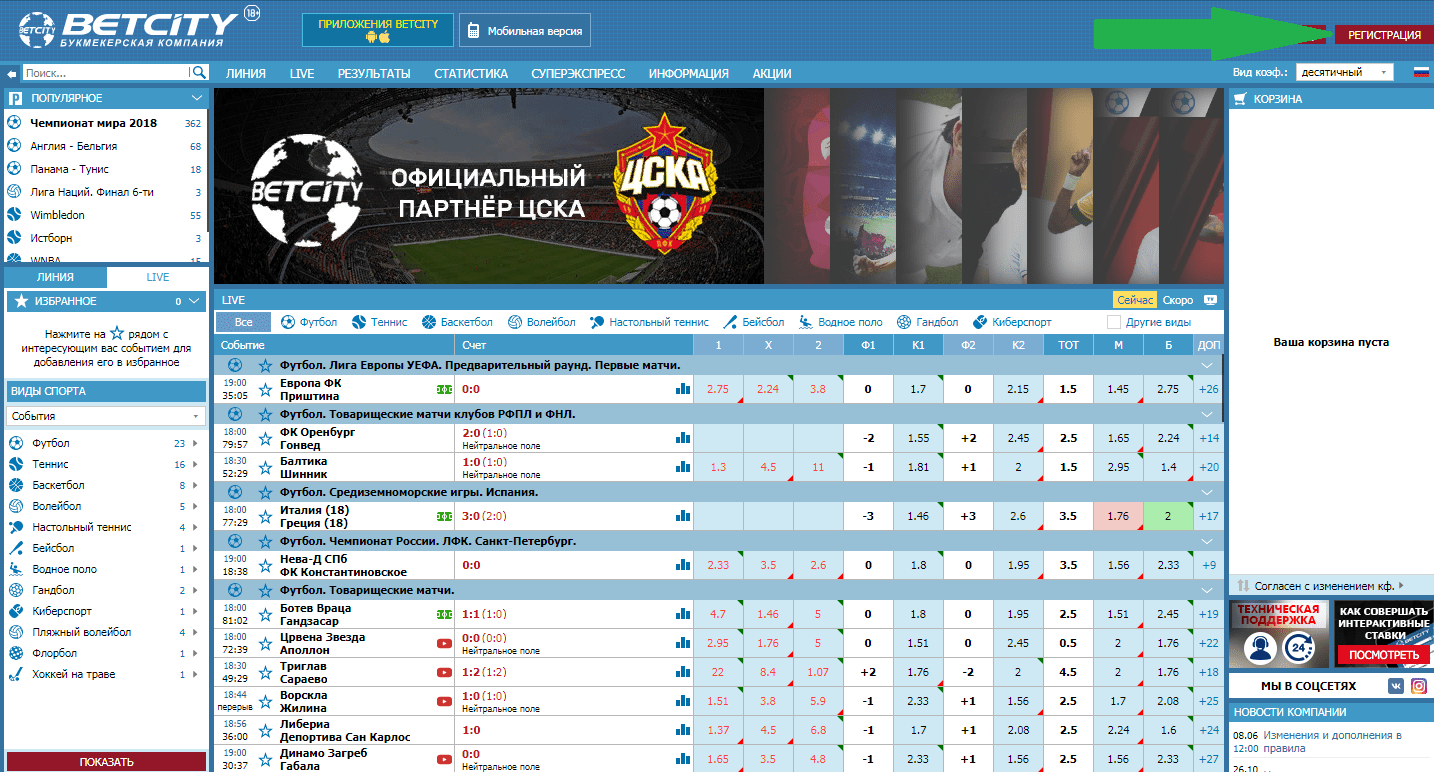
Task: Open statistics chart icon for Европа ФК match
Action: 683,389
